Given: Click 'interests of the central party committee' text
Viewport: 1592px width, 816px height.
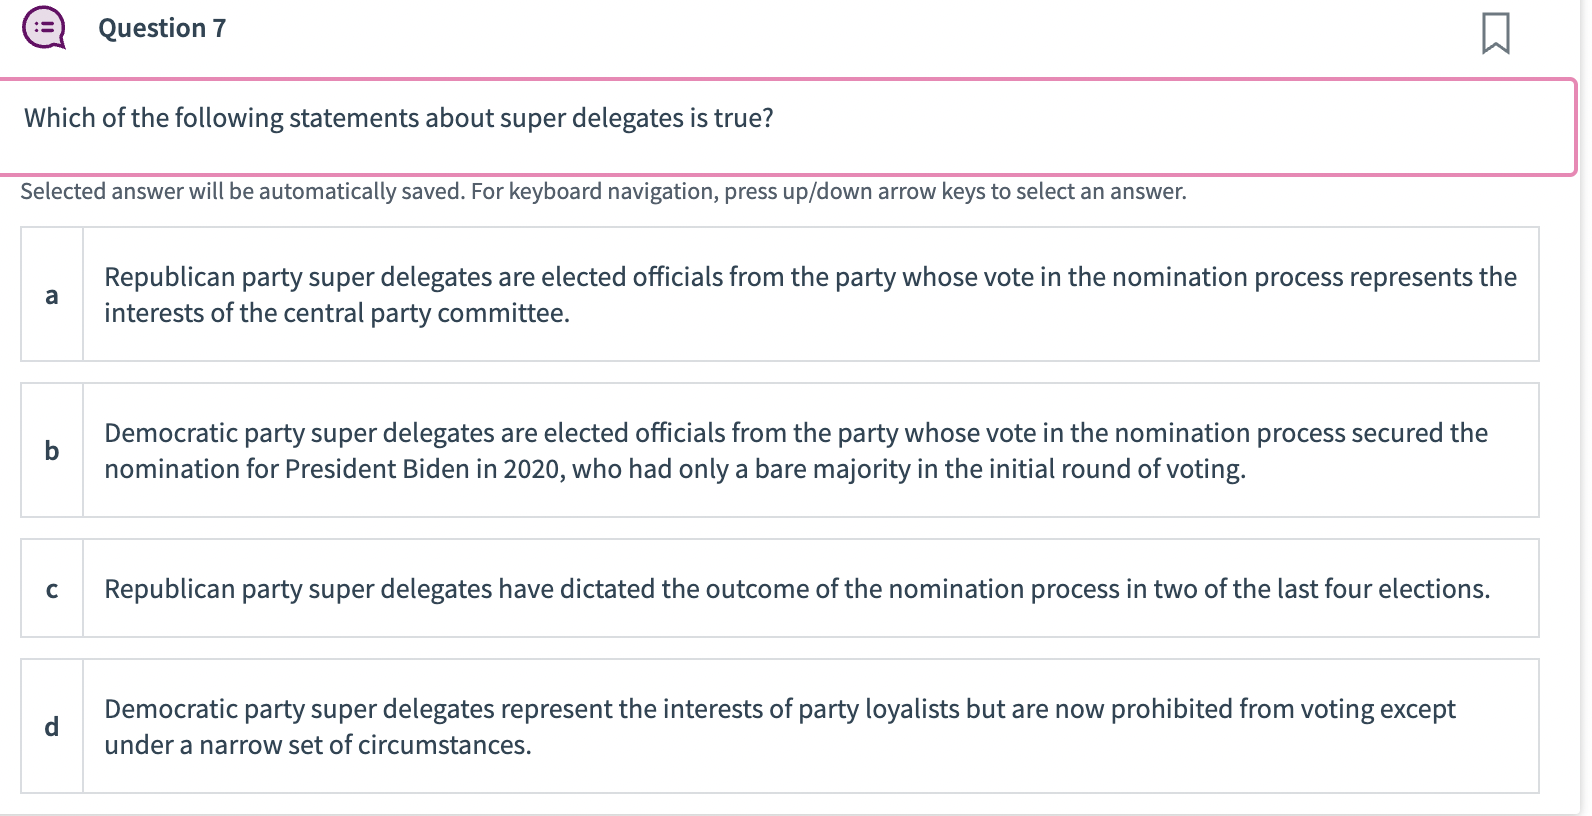Looking at the screenshot, I should pos(336,313).
